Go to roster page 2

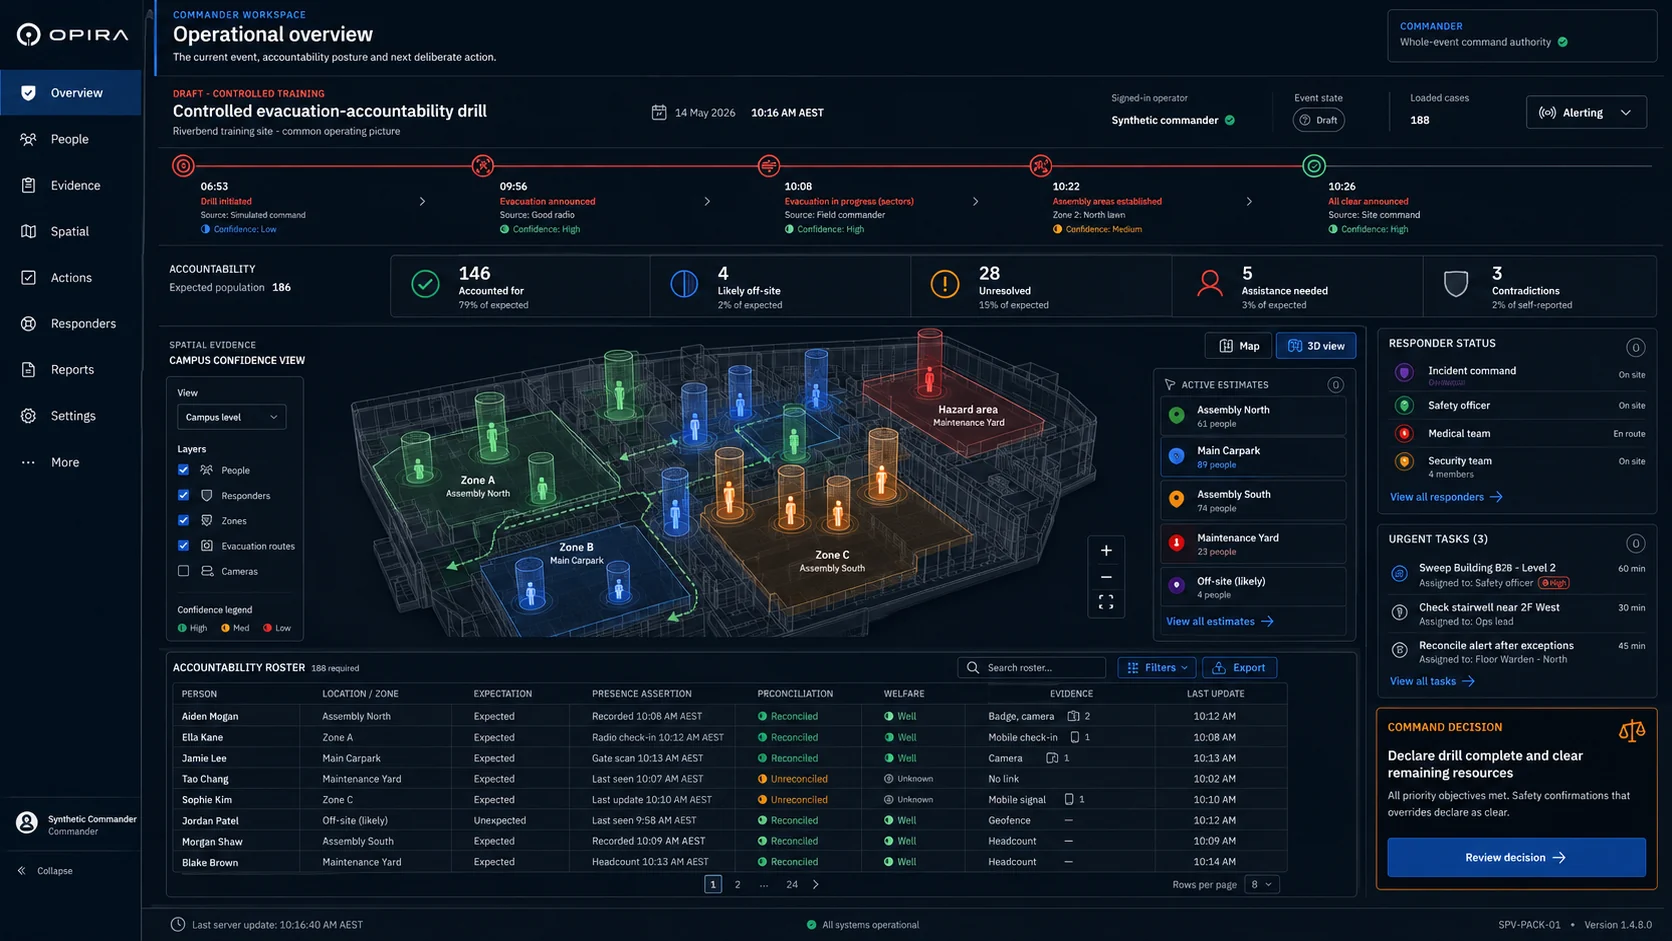738,884
